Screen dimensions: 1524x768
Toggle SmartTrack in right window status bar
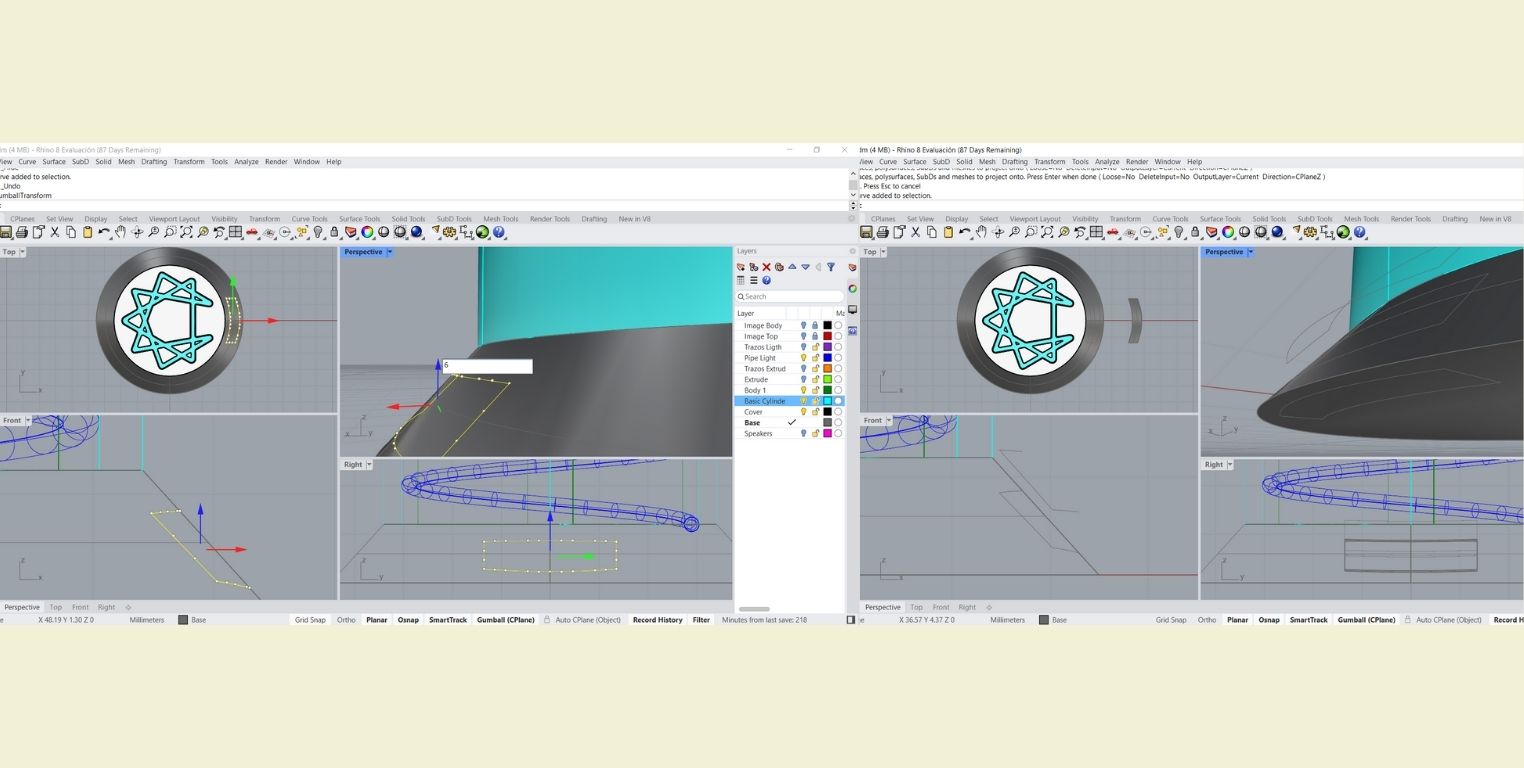(x=1308, y=620)
